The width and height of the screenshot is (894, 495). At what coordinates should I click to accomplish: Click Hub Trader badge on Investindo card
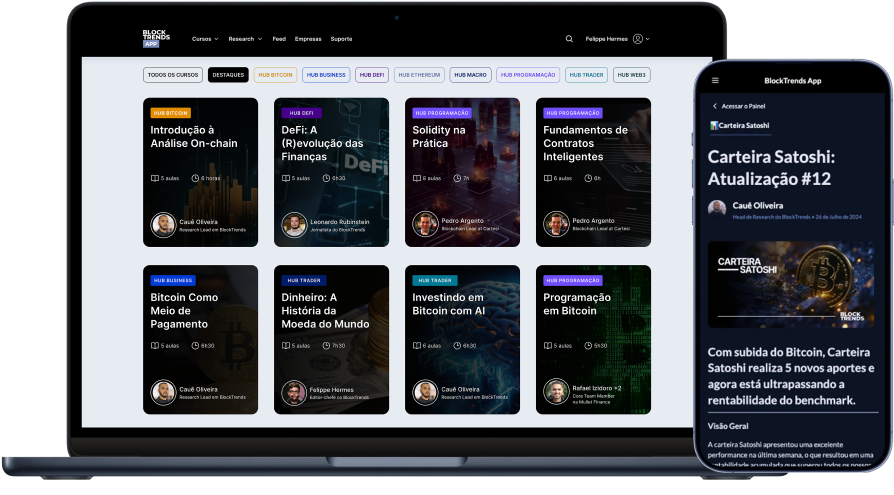pyautogui.click(x=435, y=280)
